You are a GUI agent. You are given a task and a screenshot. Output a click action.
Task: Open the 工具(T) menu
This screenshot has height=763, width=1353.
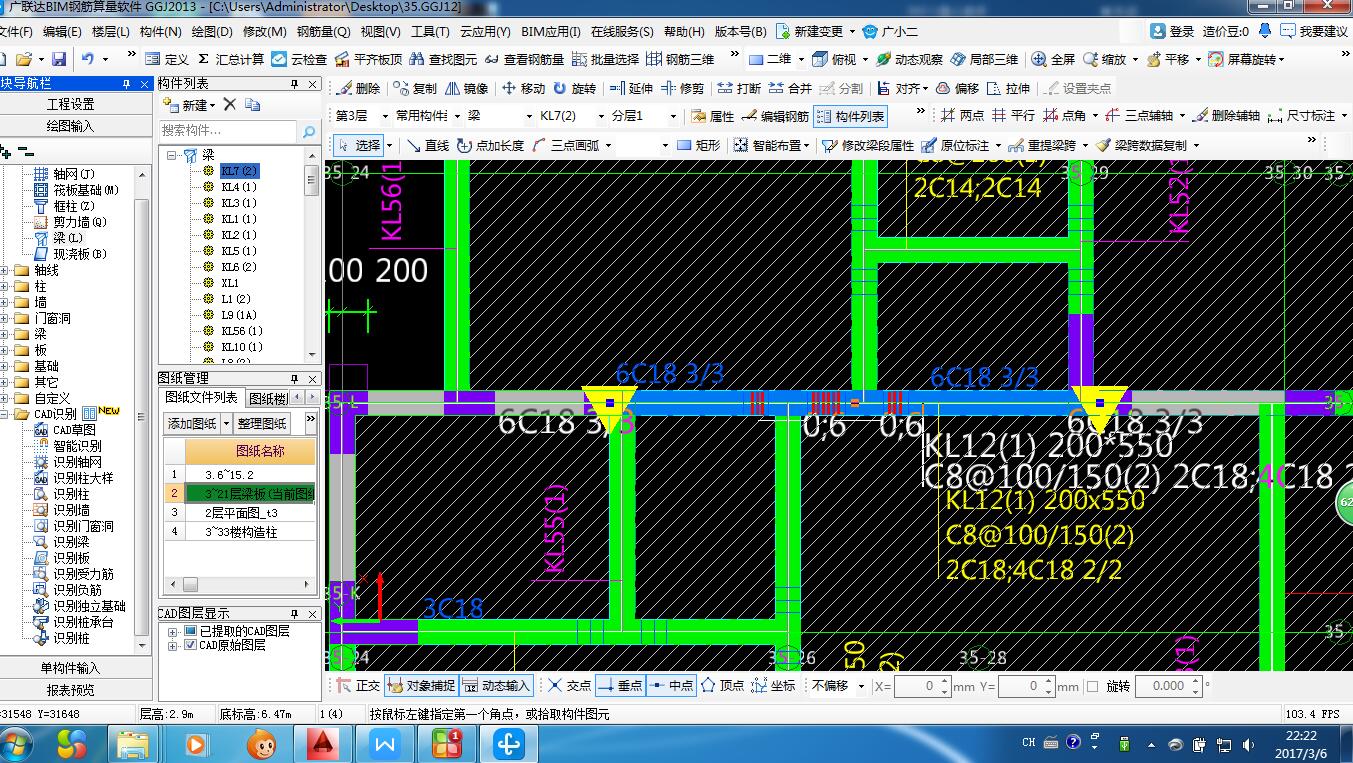[x=430, y=32]
